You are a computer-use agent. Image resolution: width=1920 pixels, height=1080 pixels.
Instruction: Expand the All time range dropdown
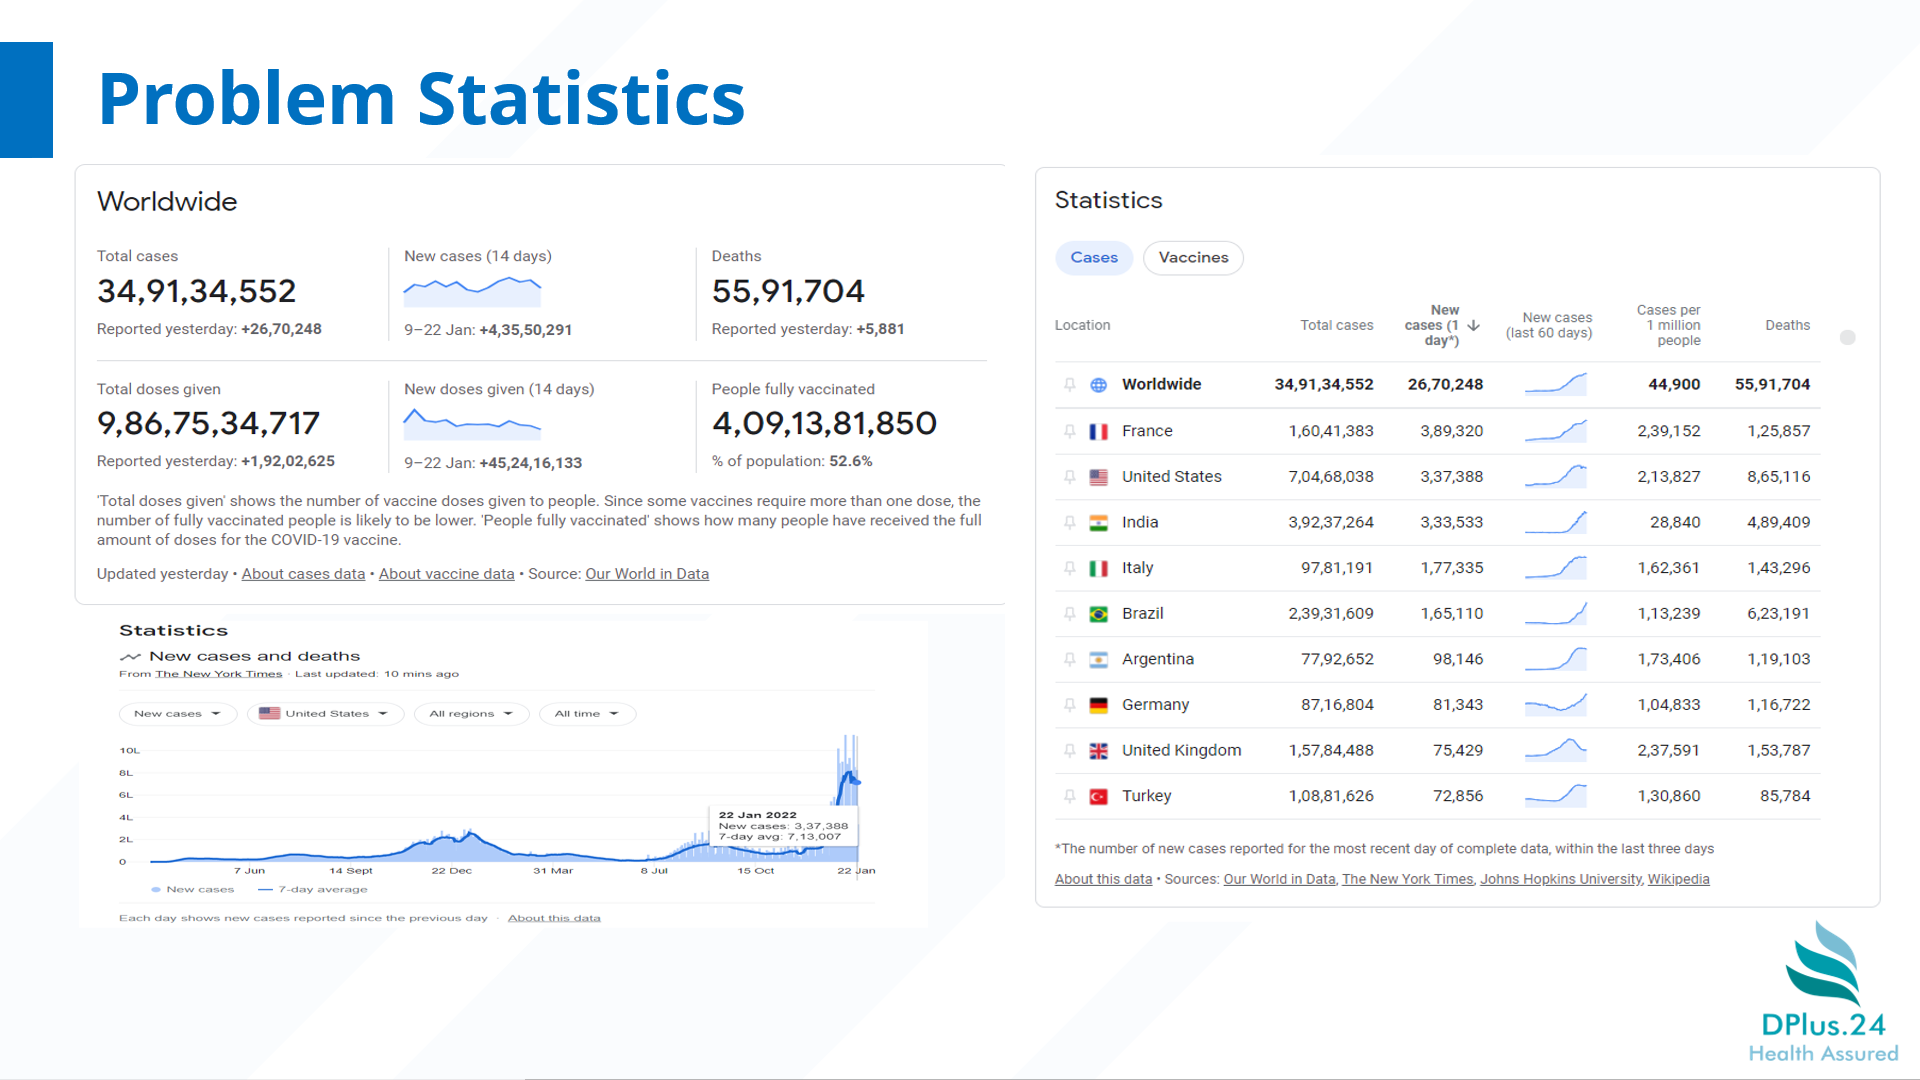click(x=587, y=714)
